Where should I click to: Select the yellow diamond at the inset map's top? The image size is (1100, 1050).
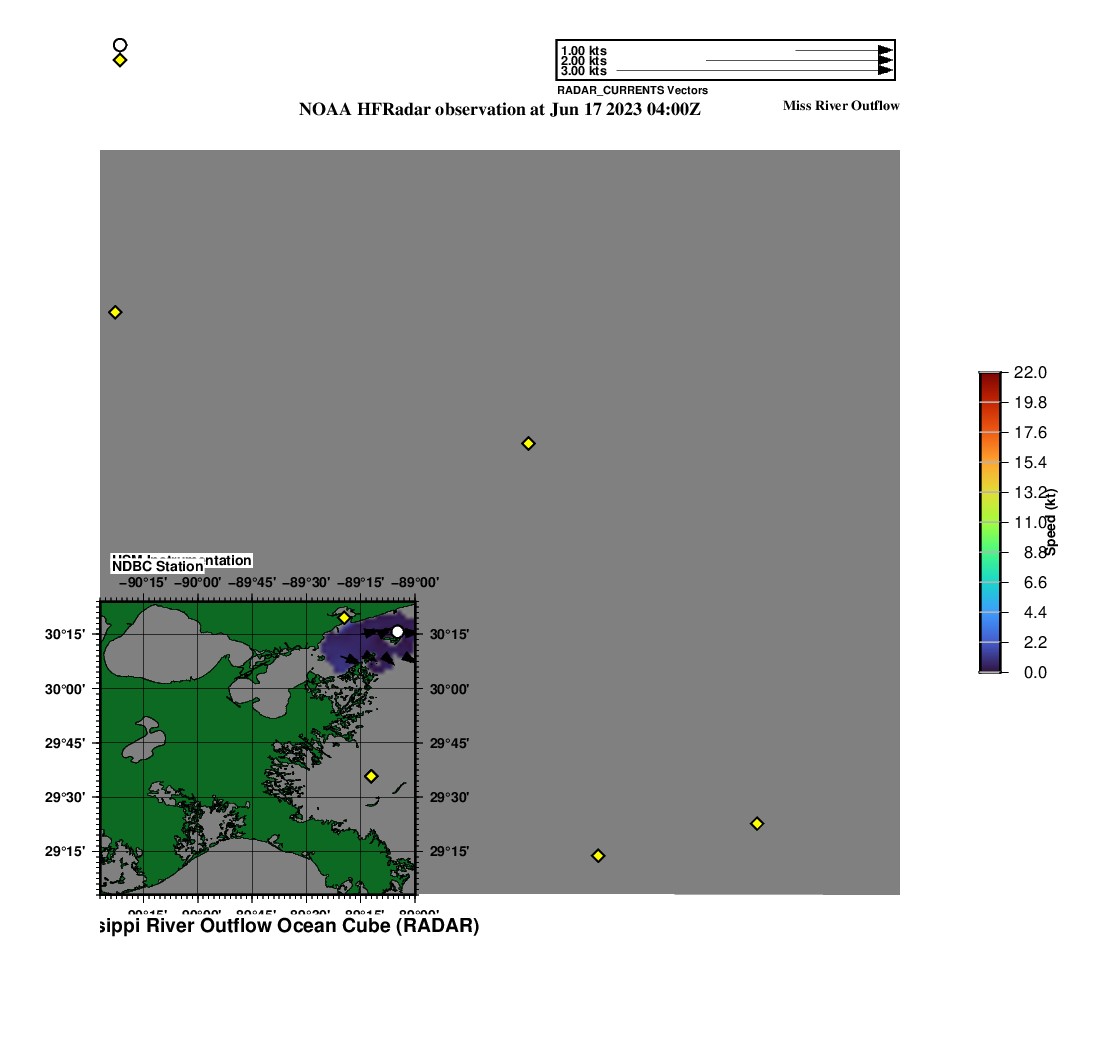coord(344,618)
